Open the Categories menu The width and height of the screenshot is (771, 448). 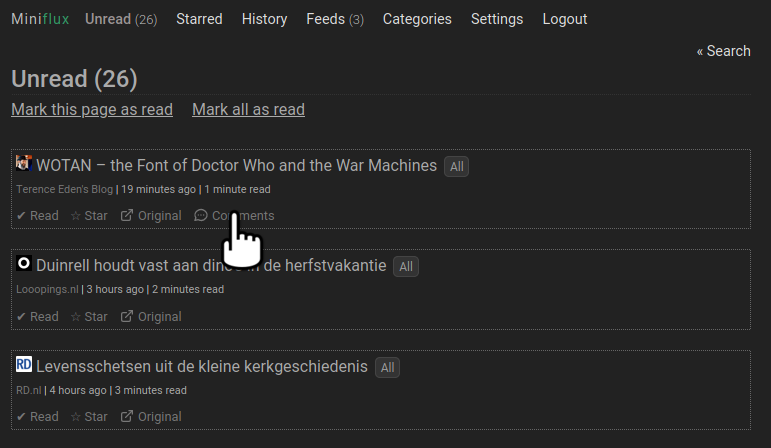417,19
